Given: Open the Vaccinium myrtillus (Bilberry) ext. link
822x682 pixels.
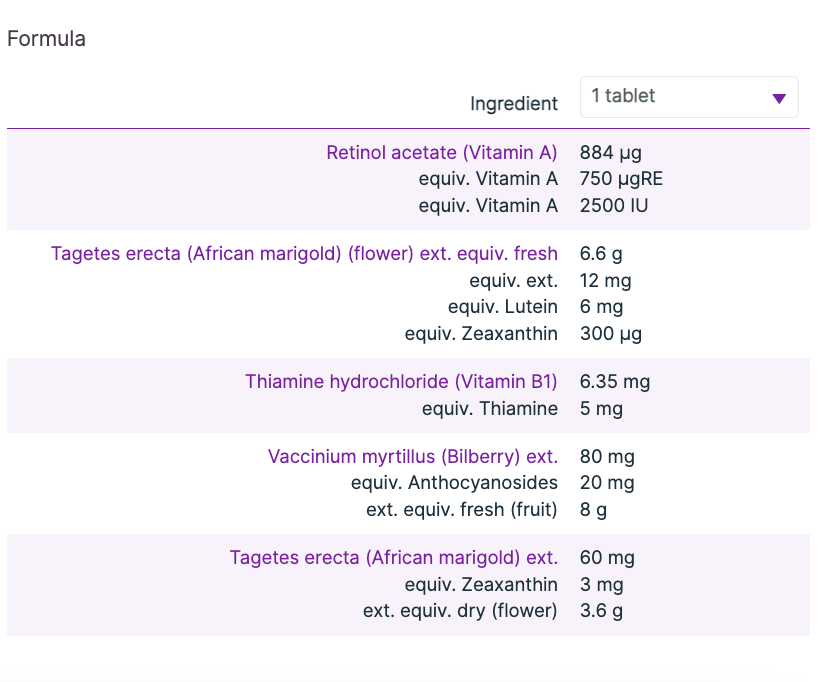Looking at the screenshot, I should [412, 457].
